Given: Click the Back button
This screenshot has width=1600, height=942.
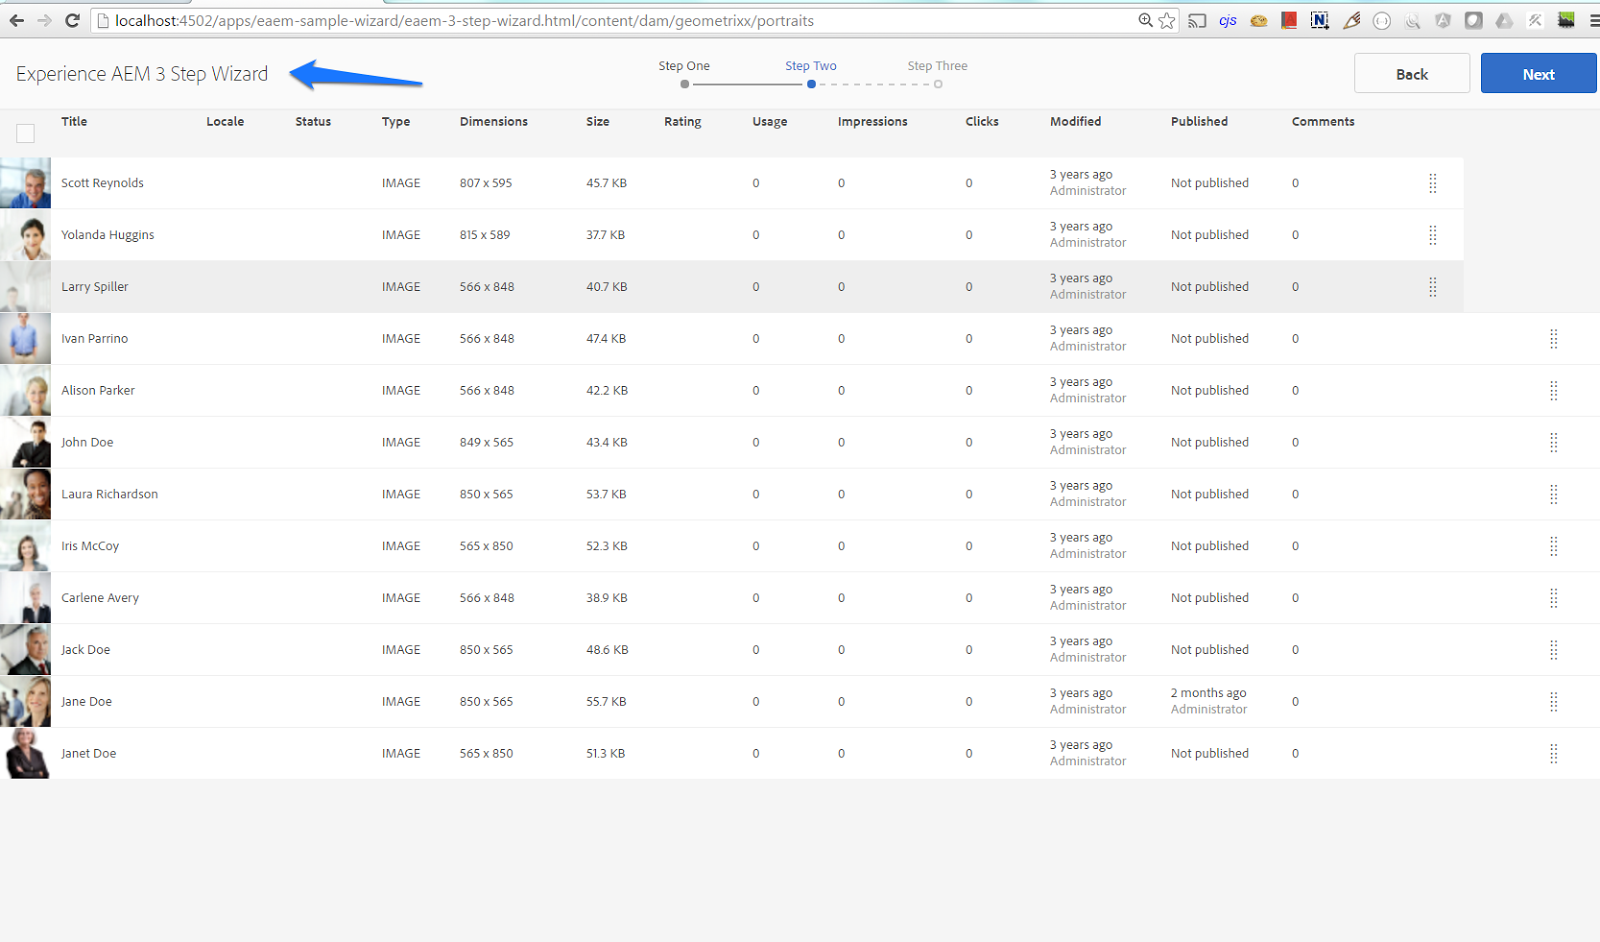Looking at the screenshot, I should 1411,73.
